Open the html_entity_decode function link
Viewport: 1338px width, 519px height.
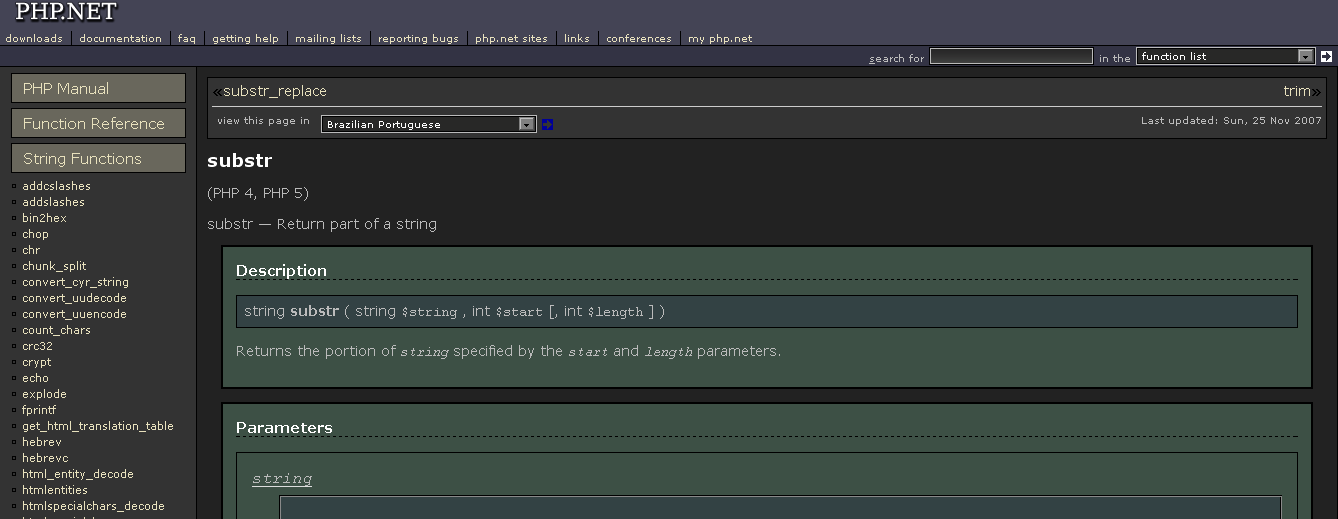[x=77, y=474]
